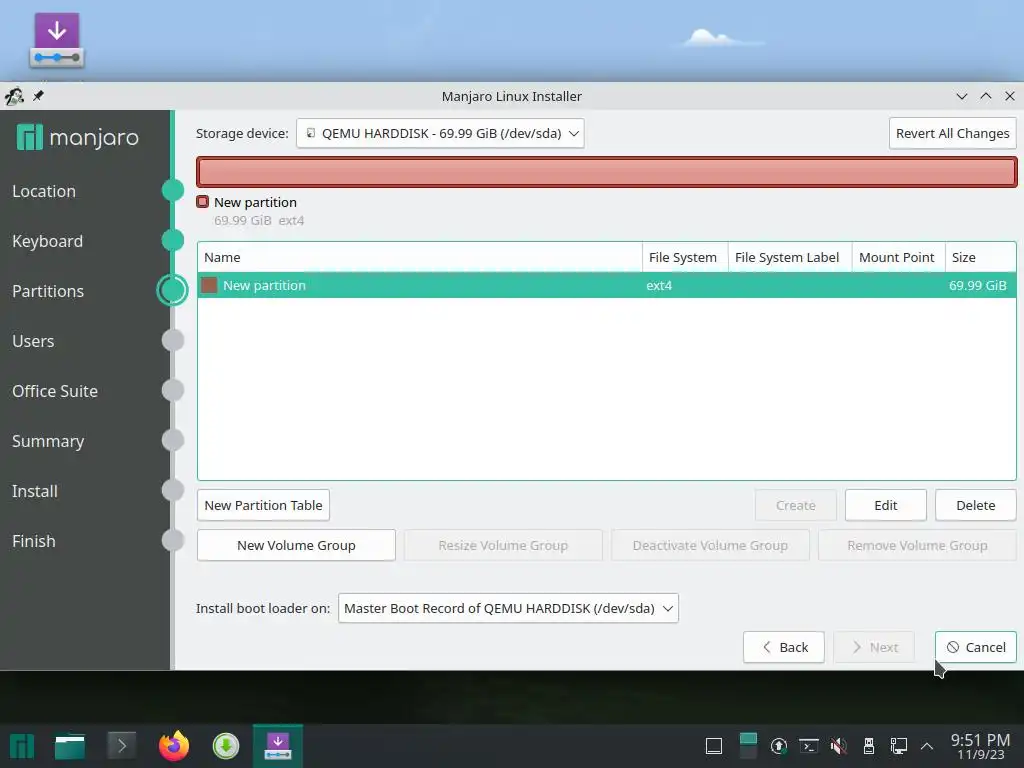This screenshot has width=1024, height=768.
Task: Select Users step in sidebar
Action: tap(33, 341)
